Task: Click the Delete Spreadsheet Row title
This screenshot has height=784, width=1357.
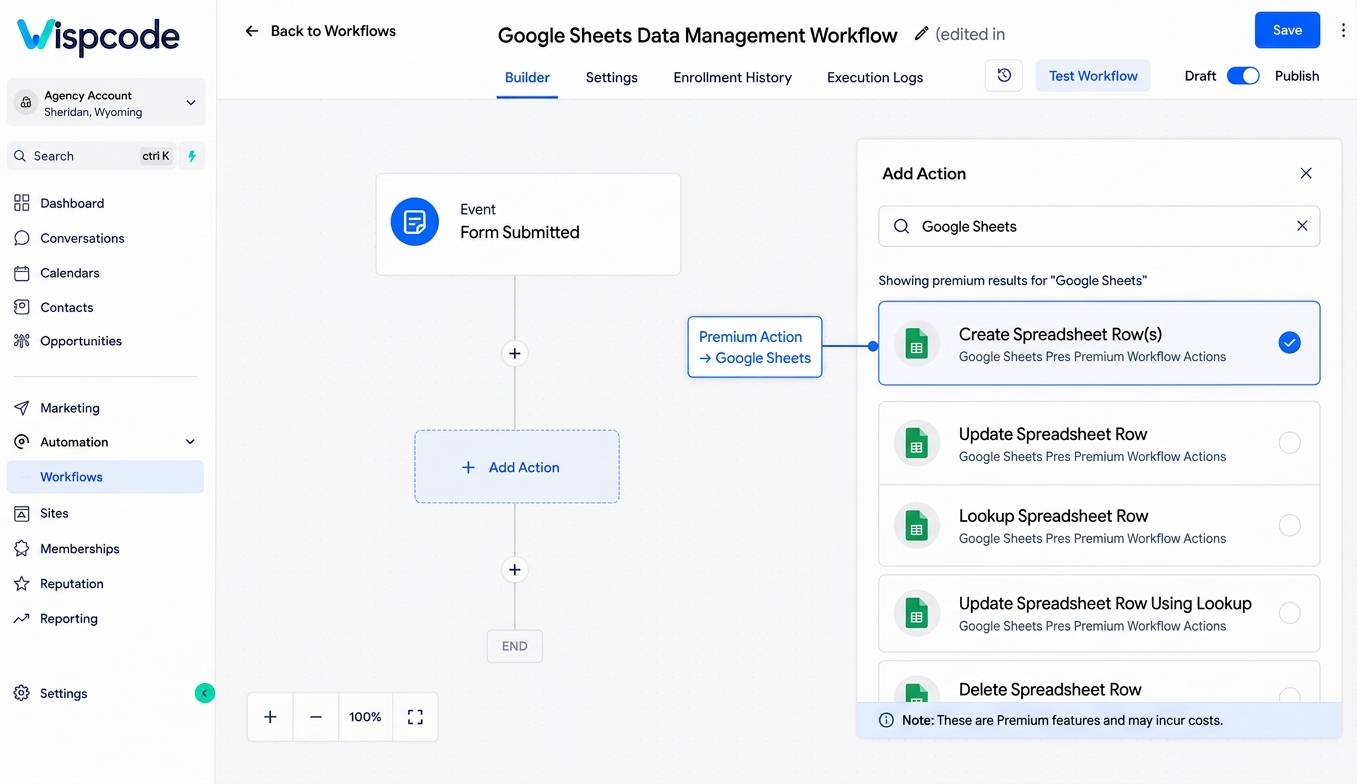Action: 1050,689
